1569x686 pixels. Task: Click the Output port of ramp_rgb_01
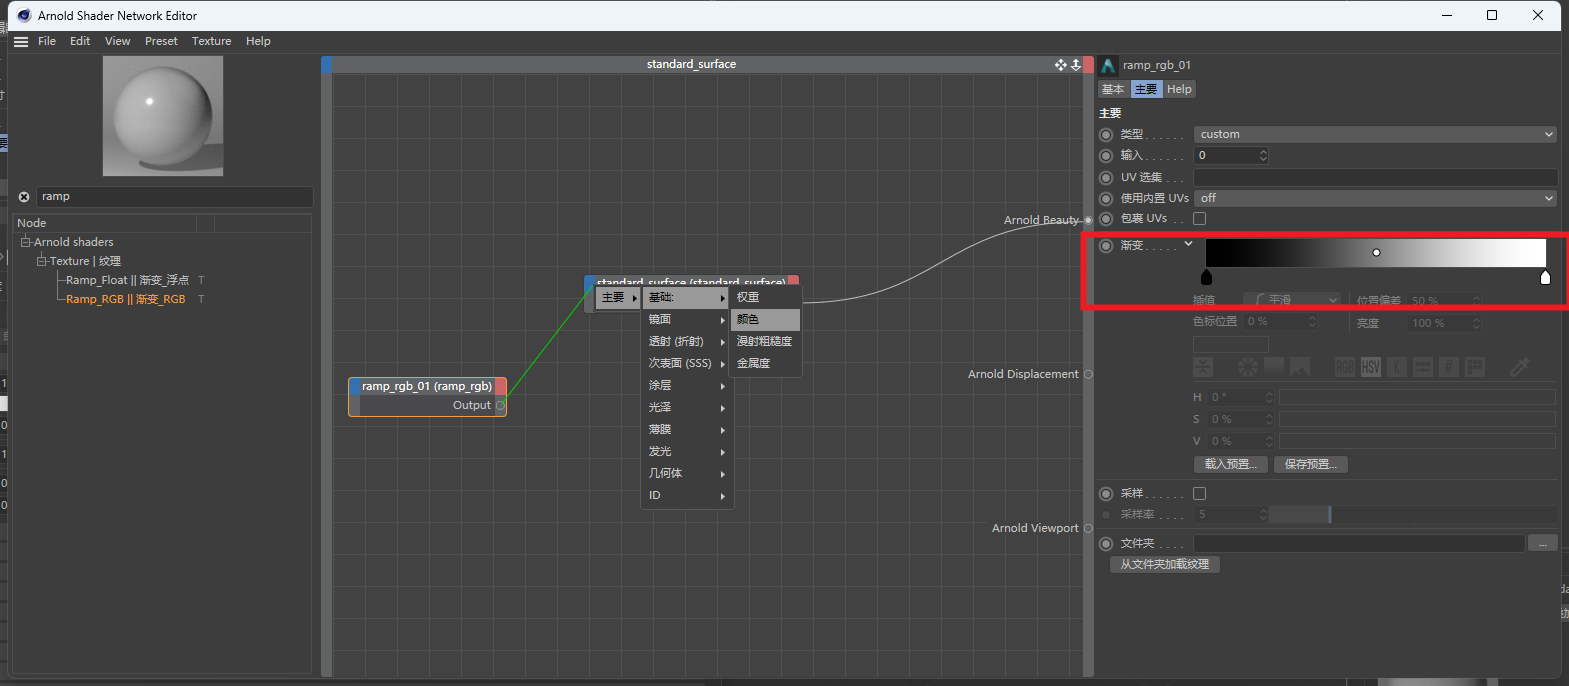tap(501, 405)
